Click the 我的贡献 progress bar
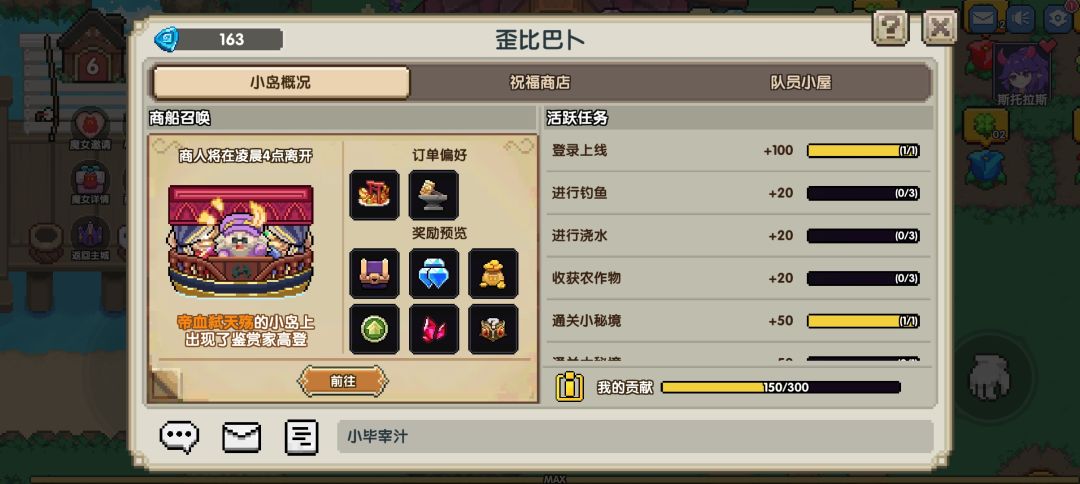 click(x=780, y=387)
